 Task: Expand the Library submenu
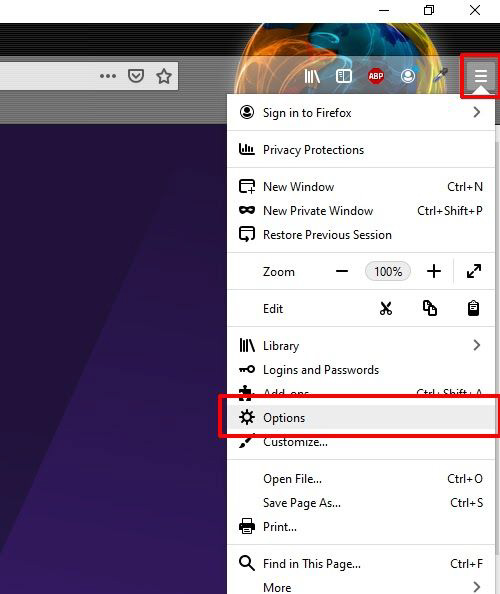(361, 345)
